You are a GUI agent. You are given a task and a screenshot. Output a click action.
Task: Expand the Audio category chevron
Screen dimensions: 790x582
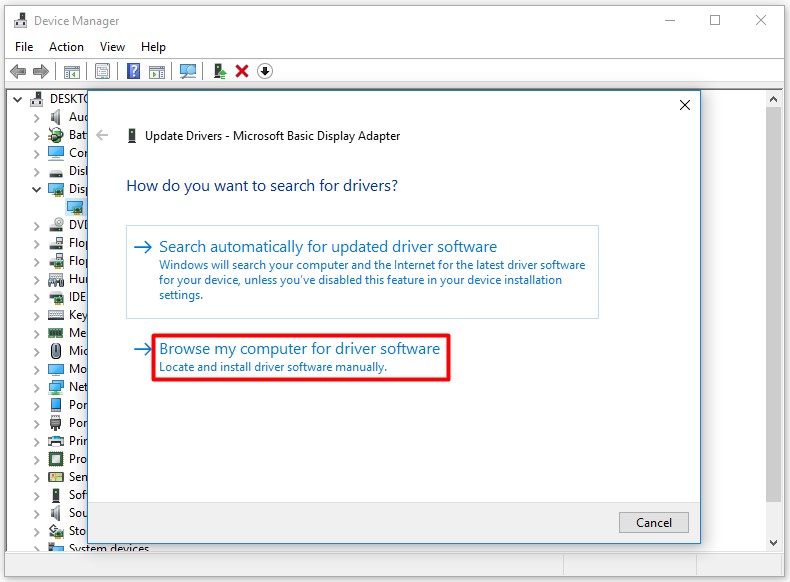point(36,118)
